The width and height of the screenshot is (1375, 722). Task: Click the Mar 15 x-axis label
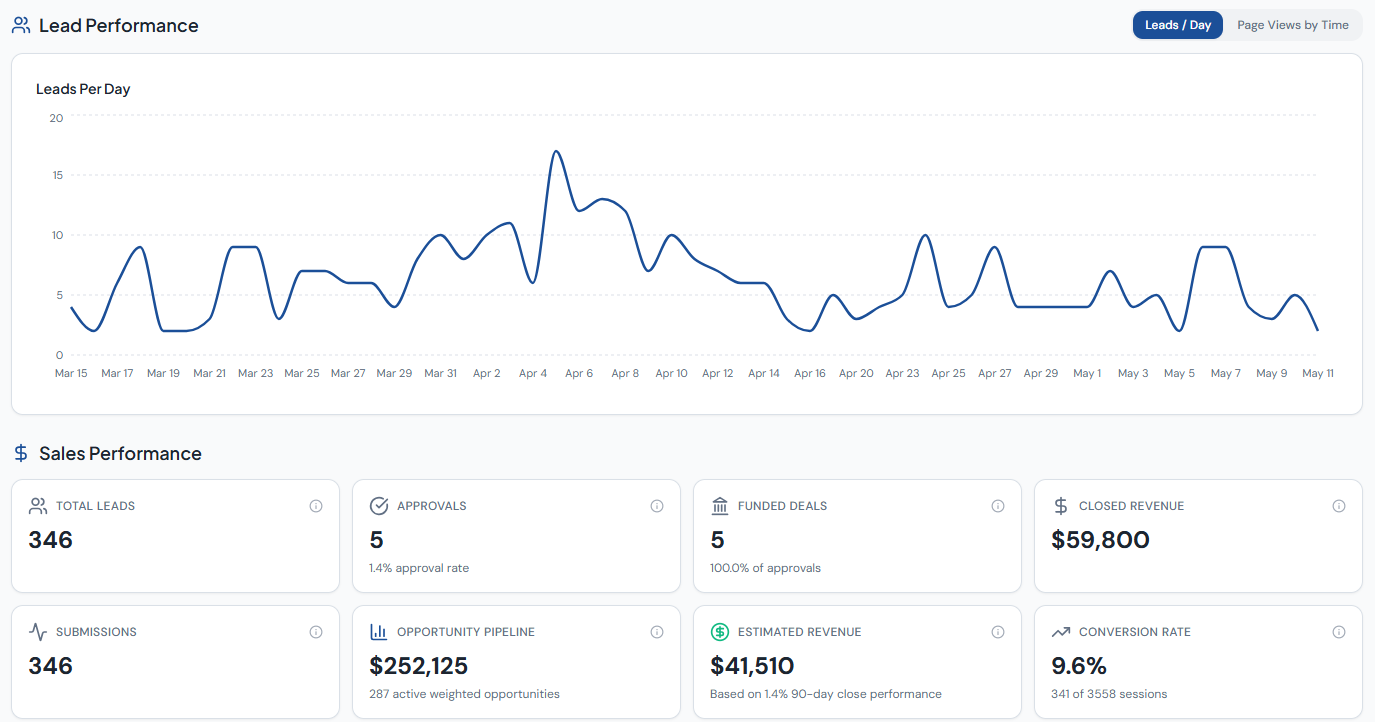[x=71, y=373]
